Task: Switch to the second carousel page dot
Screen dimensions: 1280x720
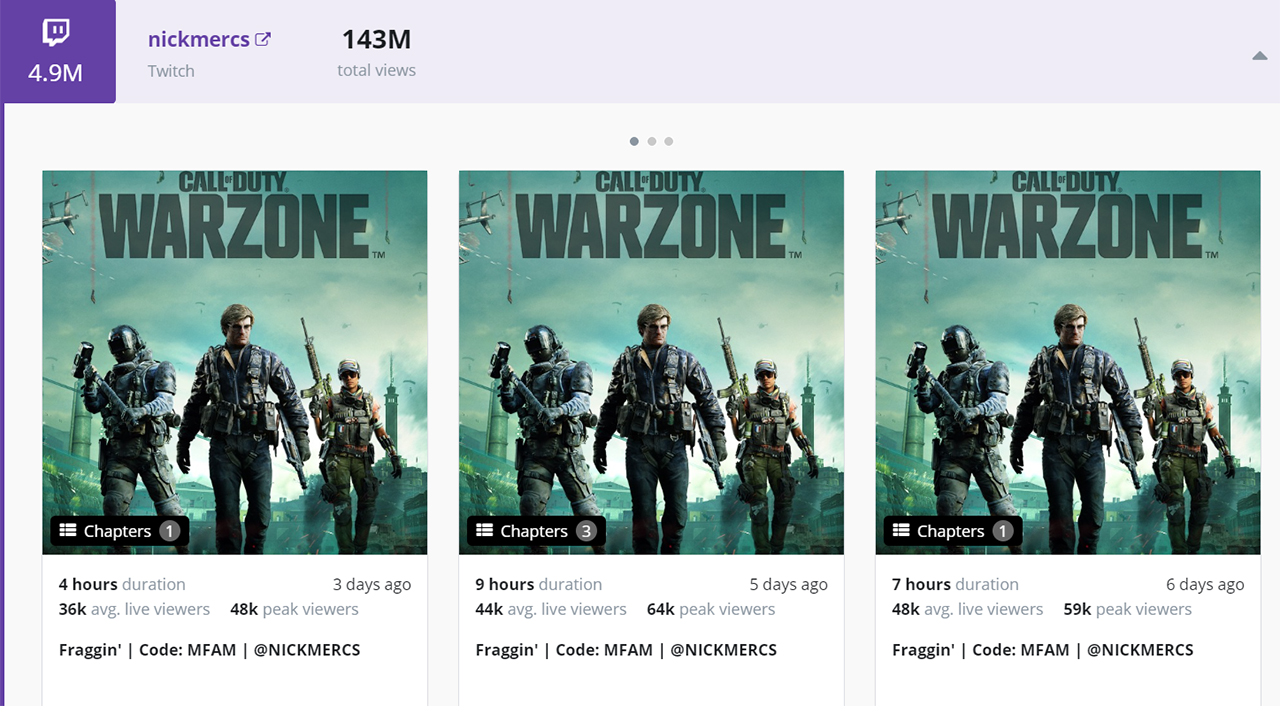Action: [651, 141]
